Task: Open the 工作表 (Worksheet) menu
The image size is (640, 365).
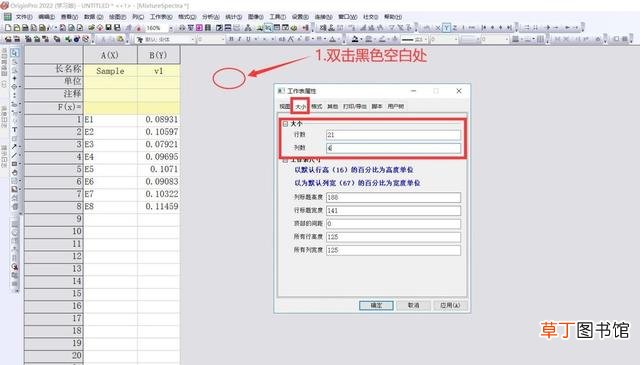Action: pyautogui.click(x=161, y=17)
